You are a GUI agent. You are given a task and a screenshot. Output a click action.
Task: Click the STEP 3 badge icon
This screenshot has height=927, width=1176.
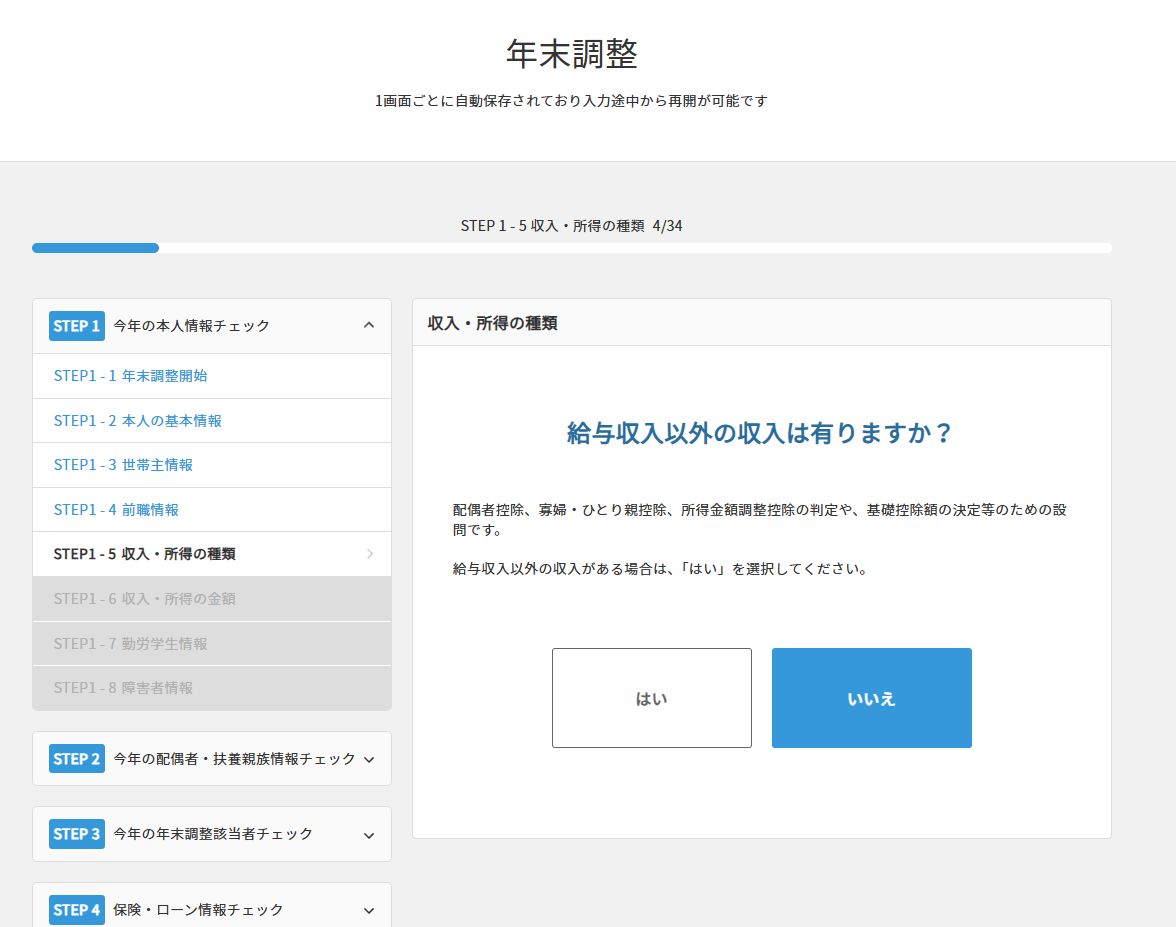[x=76, y=833]
